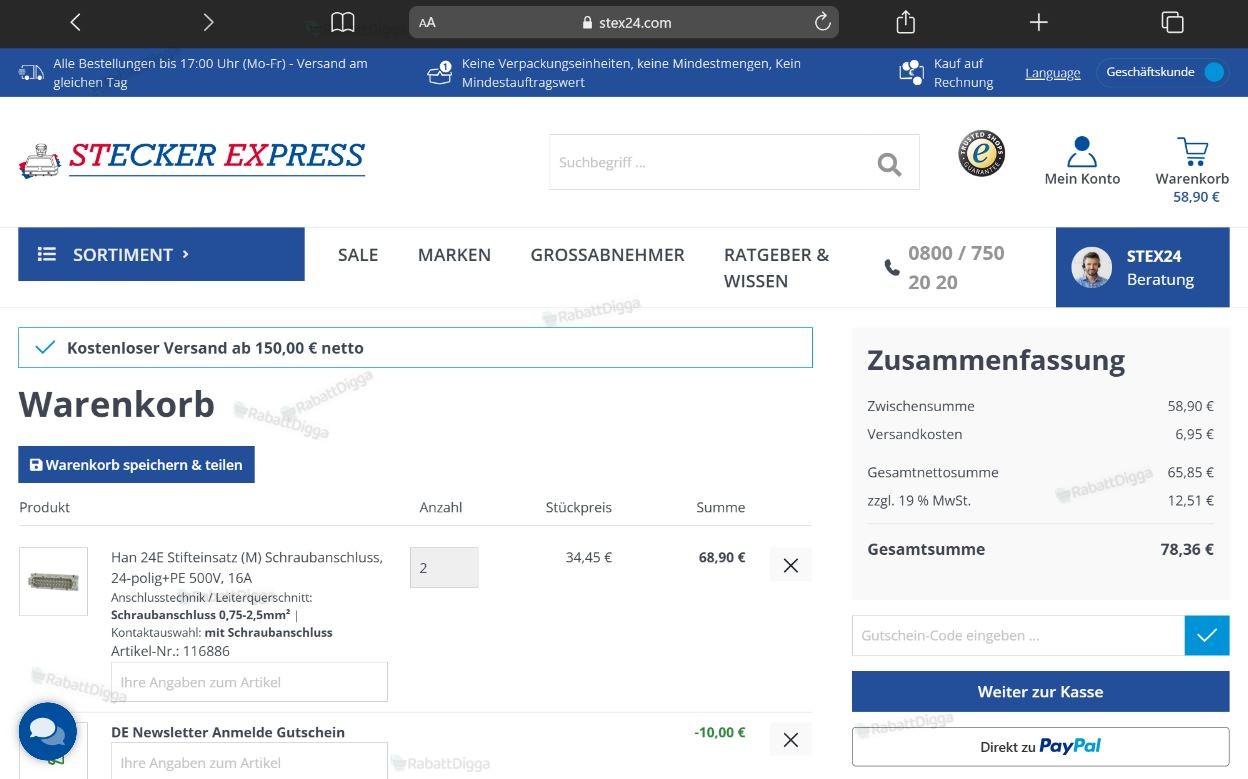The width and height of the screenshot is (1248, 779).
Task: Apply voucher code with checkmark button
Action: pos(1207,635)
